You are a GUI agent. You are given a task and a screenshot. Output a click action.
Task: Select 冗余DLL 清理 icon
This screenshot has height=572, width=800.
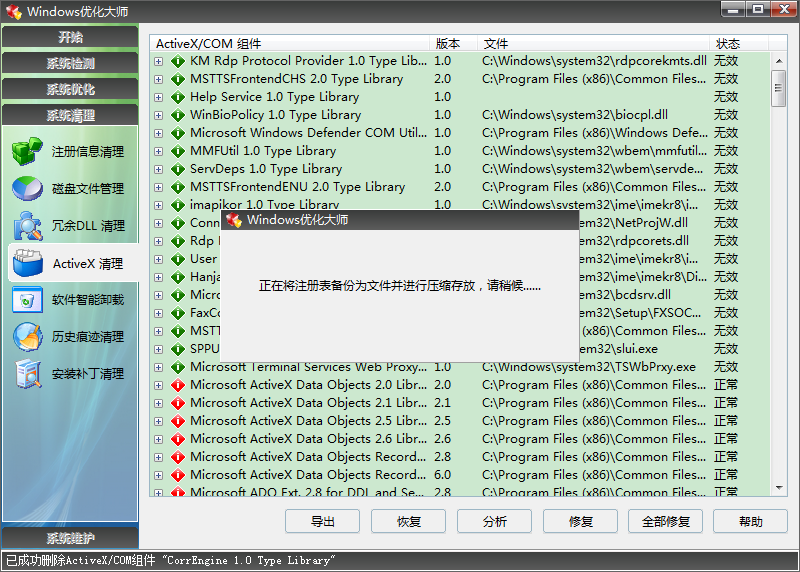click(x=27, y=226)
